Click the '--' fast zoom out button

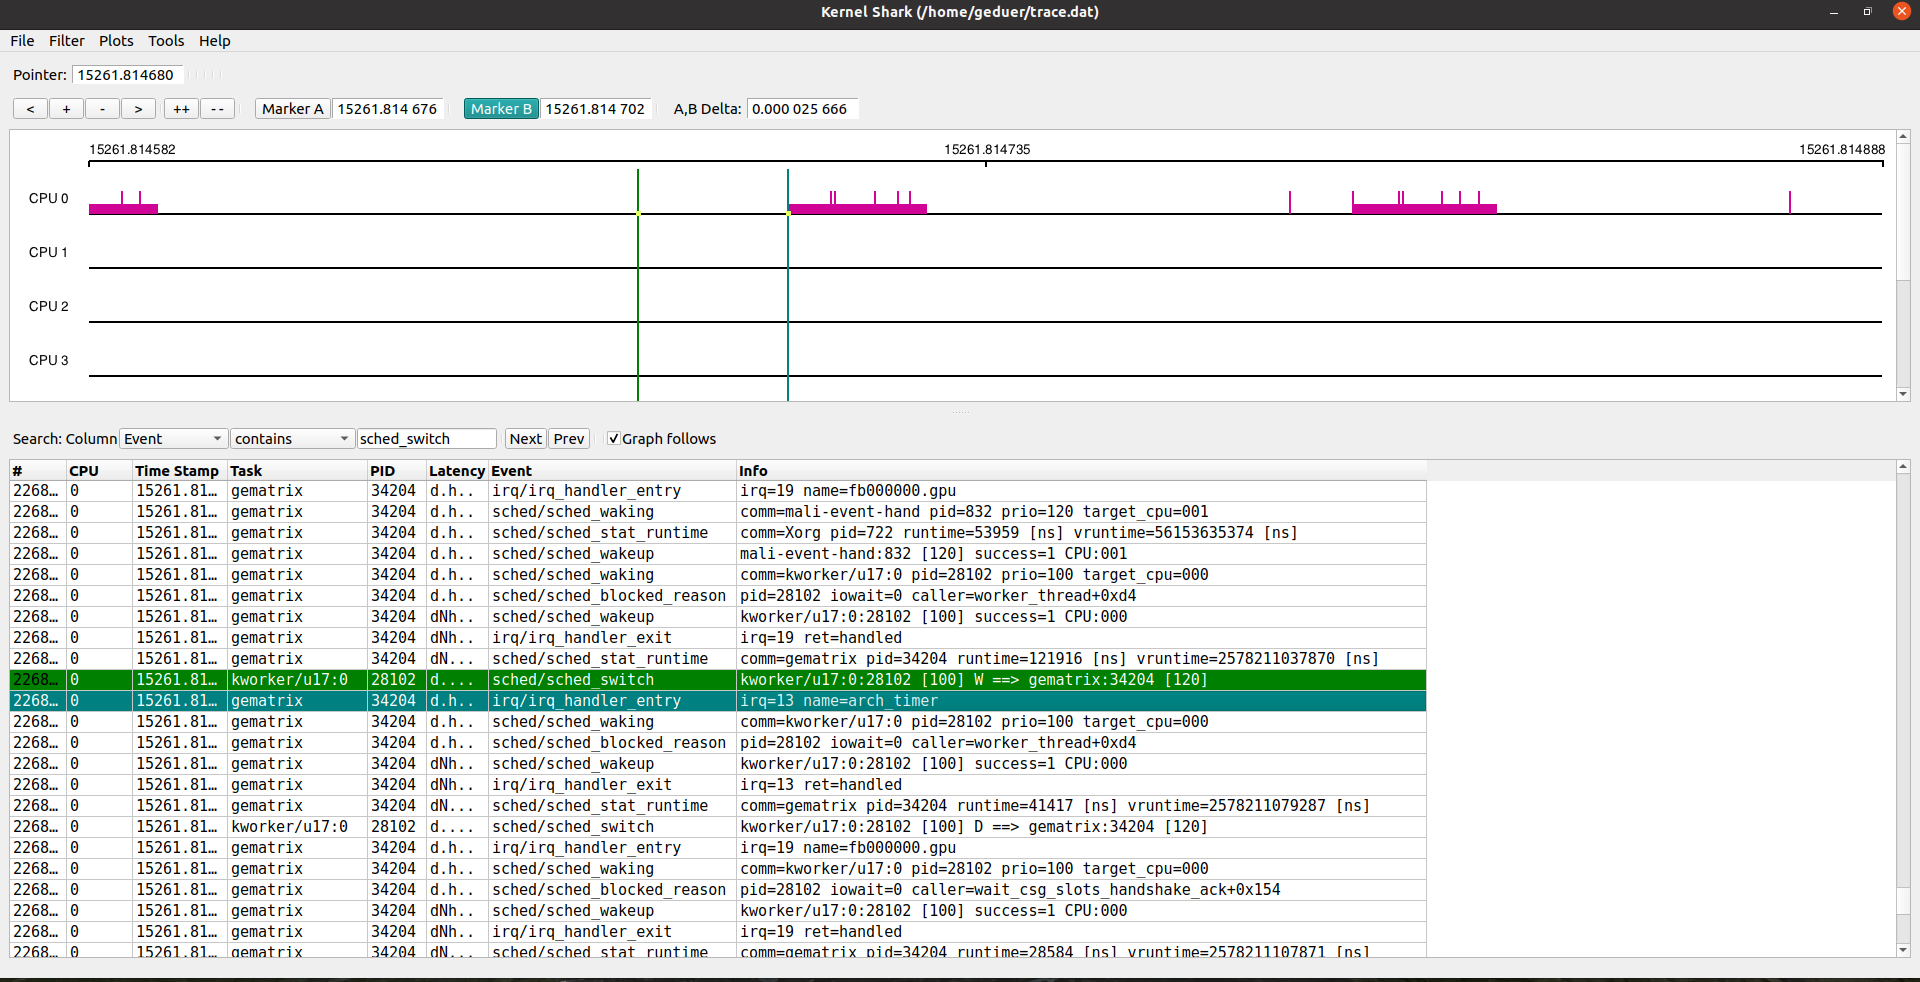pyautogui.click(x=217, y=109)
